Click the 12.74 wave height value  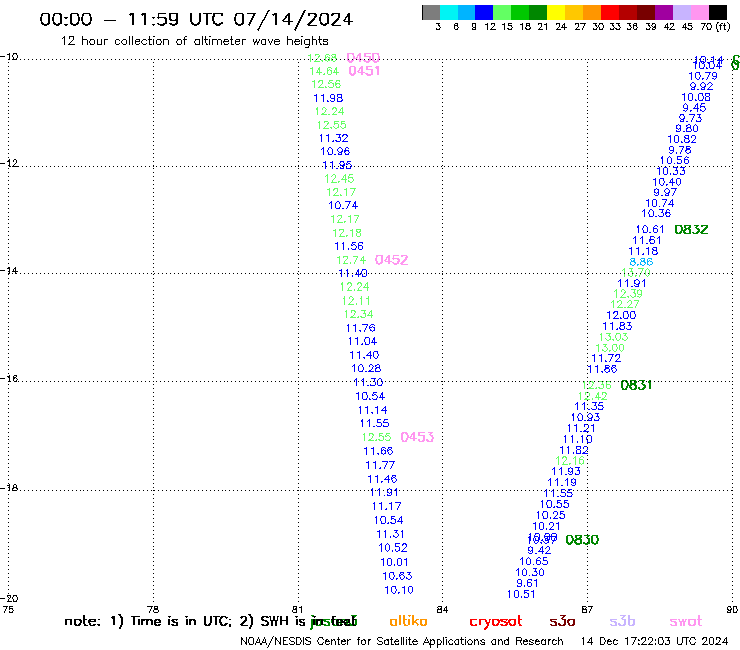coord(351,260)
